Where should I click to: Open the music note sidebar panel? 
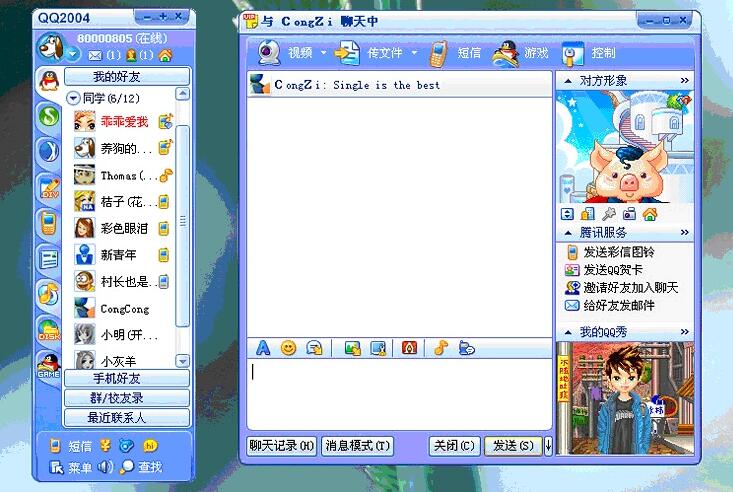click(49, 294)
